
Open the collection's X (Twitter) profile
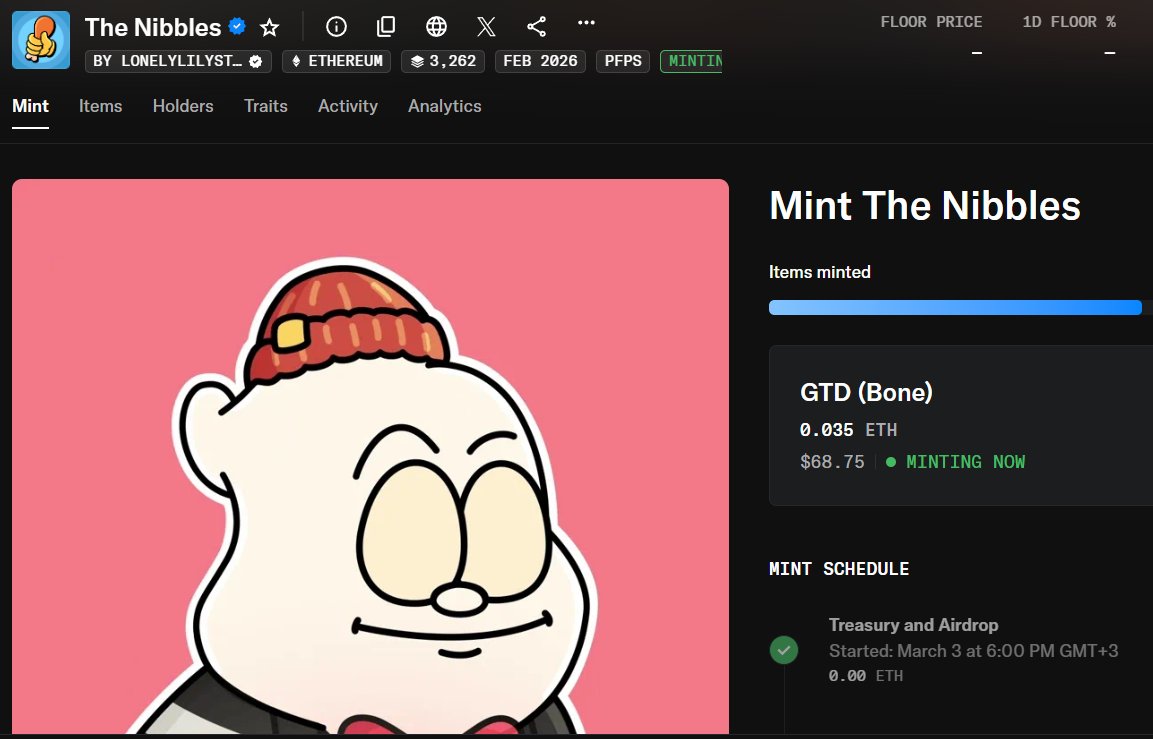pos(486,27)
